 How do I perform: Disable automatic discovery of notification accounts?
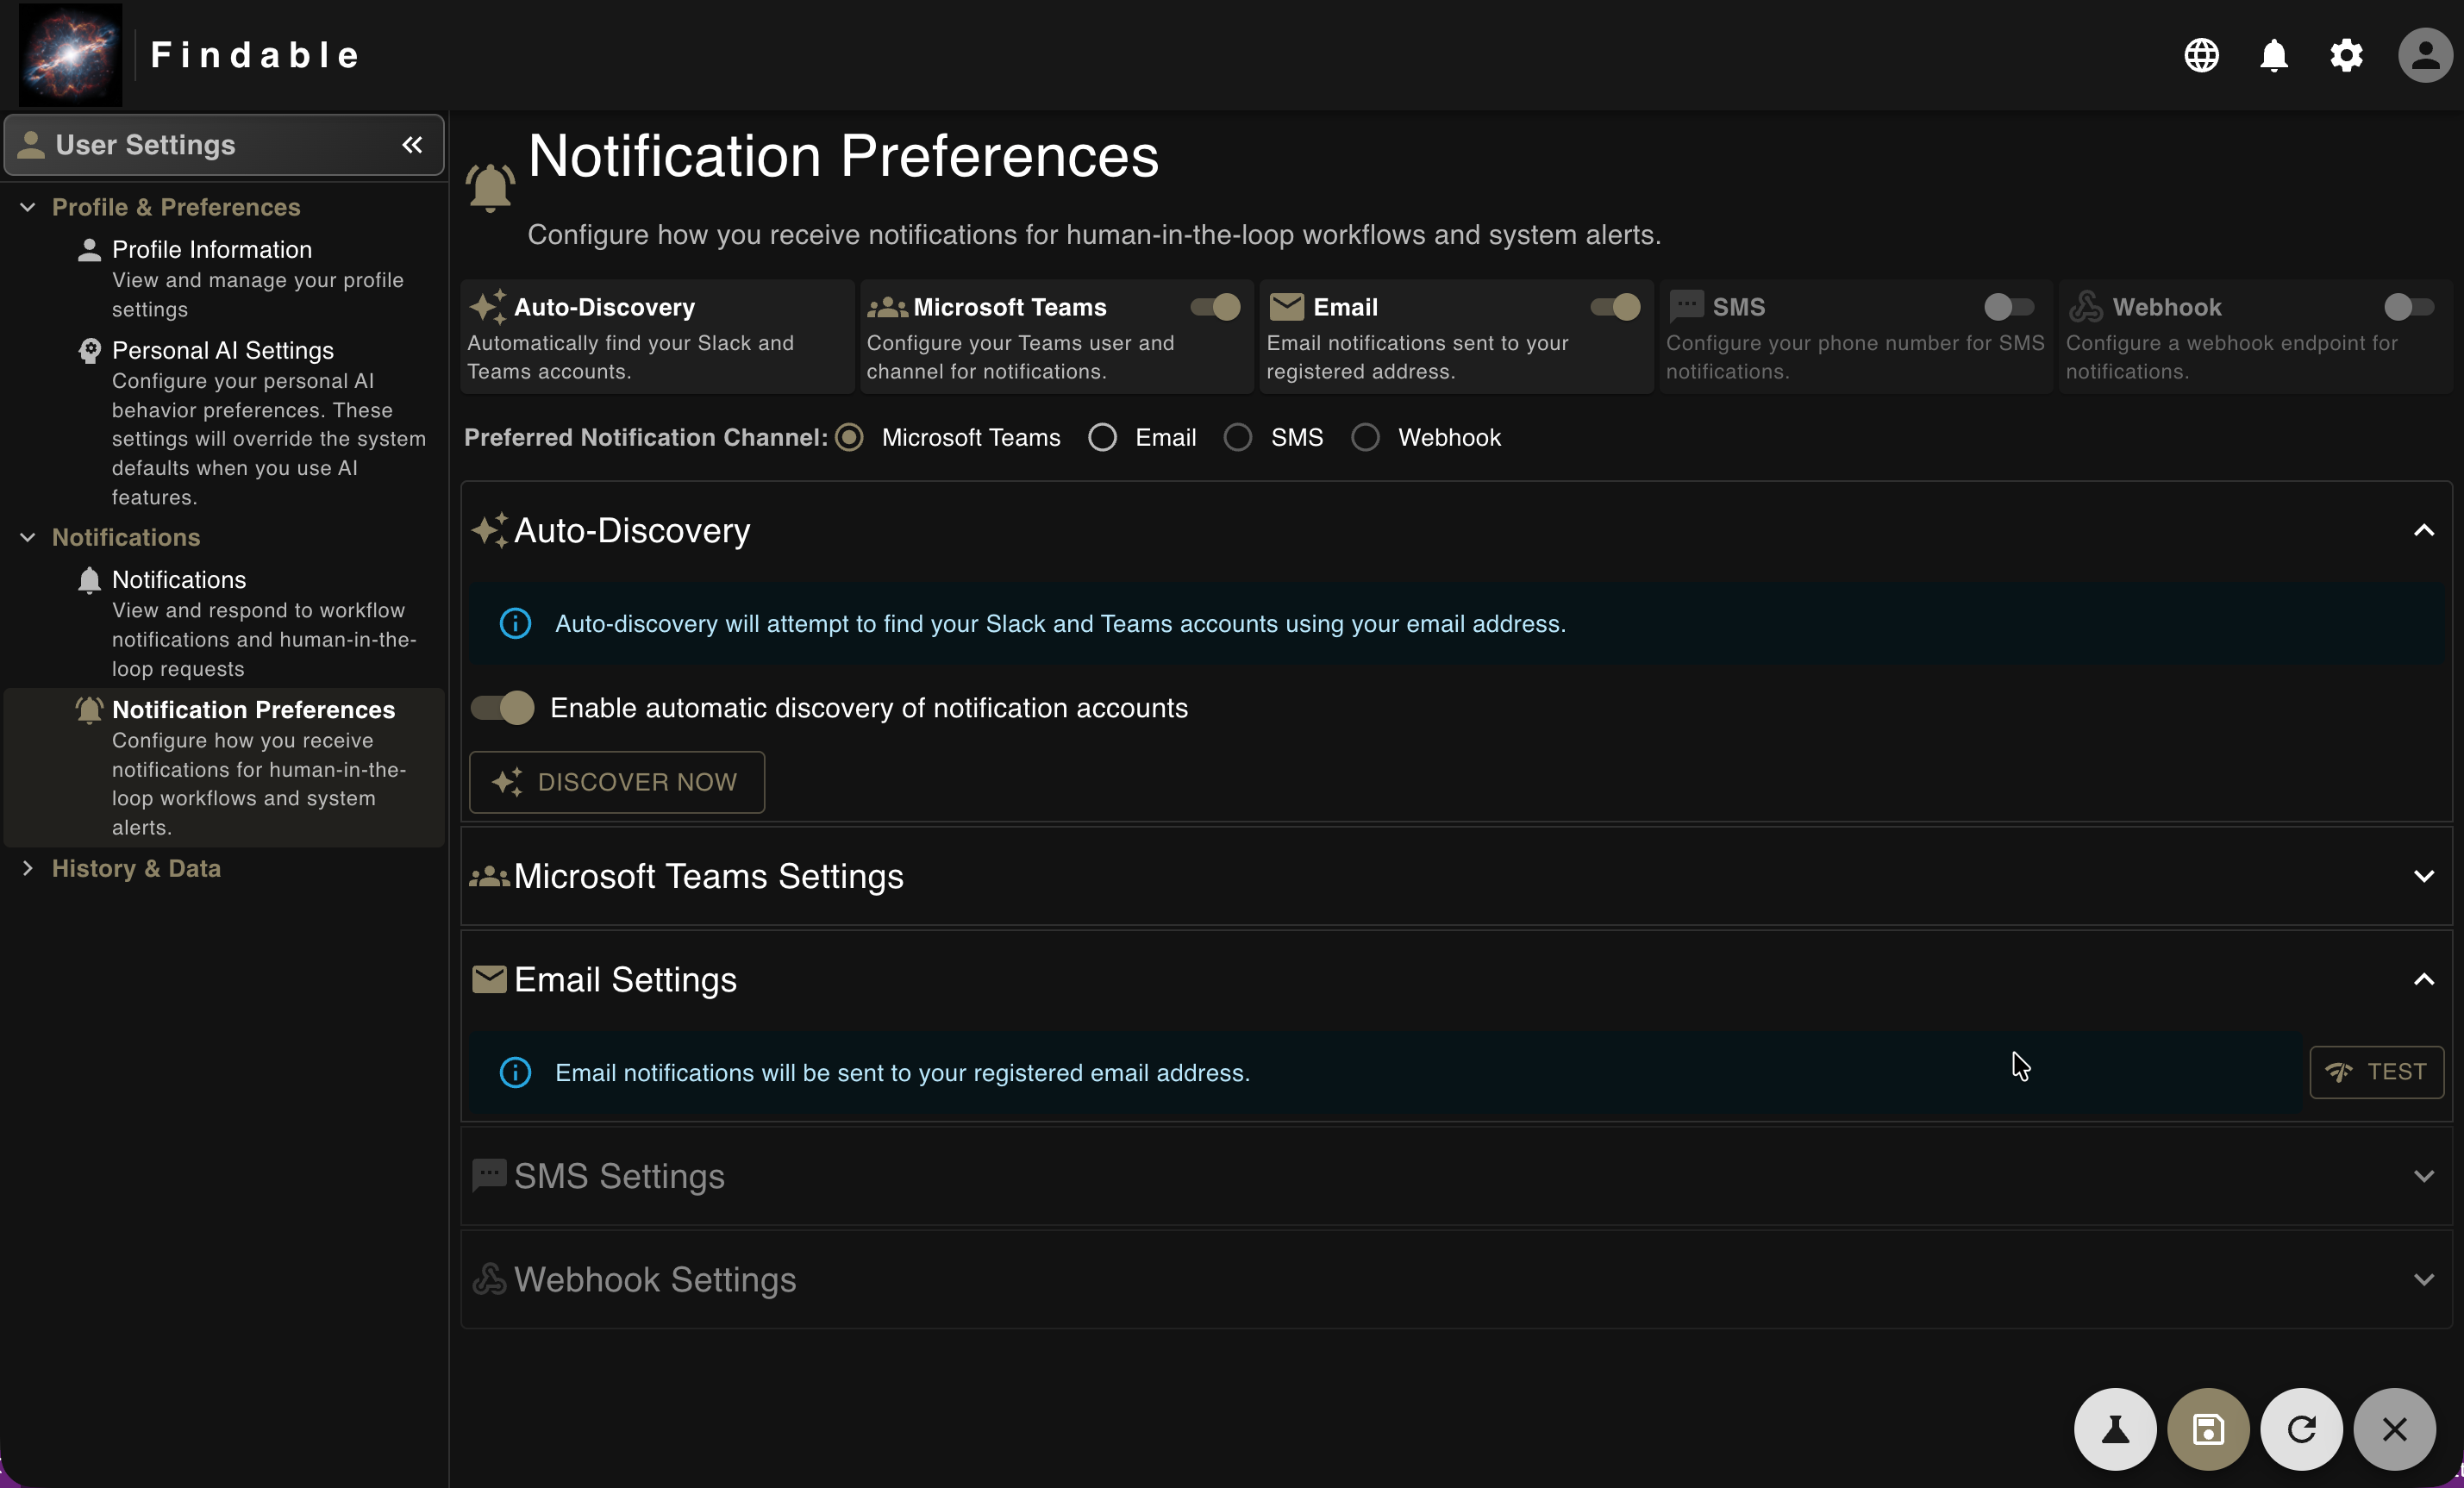click(x=503, y=708)
